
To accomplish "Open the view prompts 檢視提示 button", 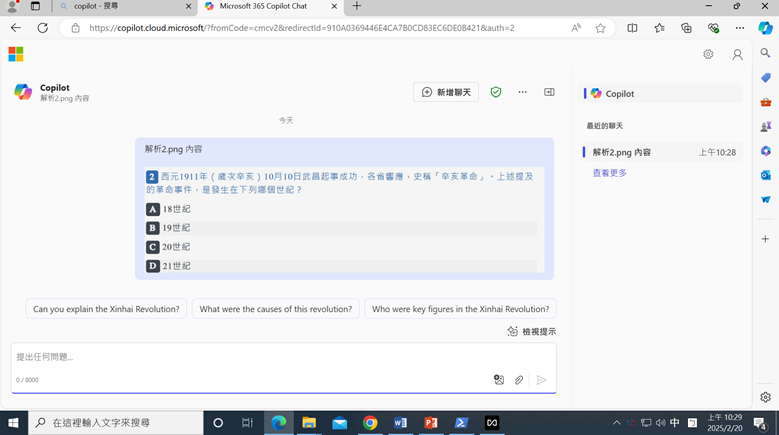I will coord(532,331).
